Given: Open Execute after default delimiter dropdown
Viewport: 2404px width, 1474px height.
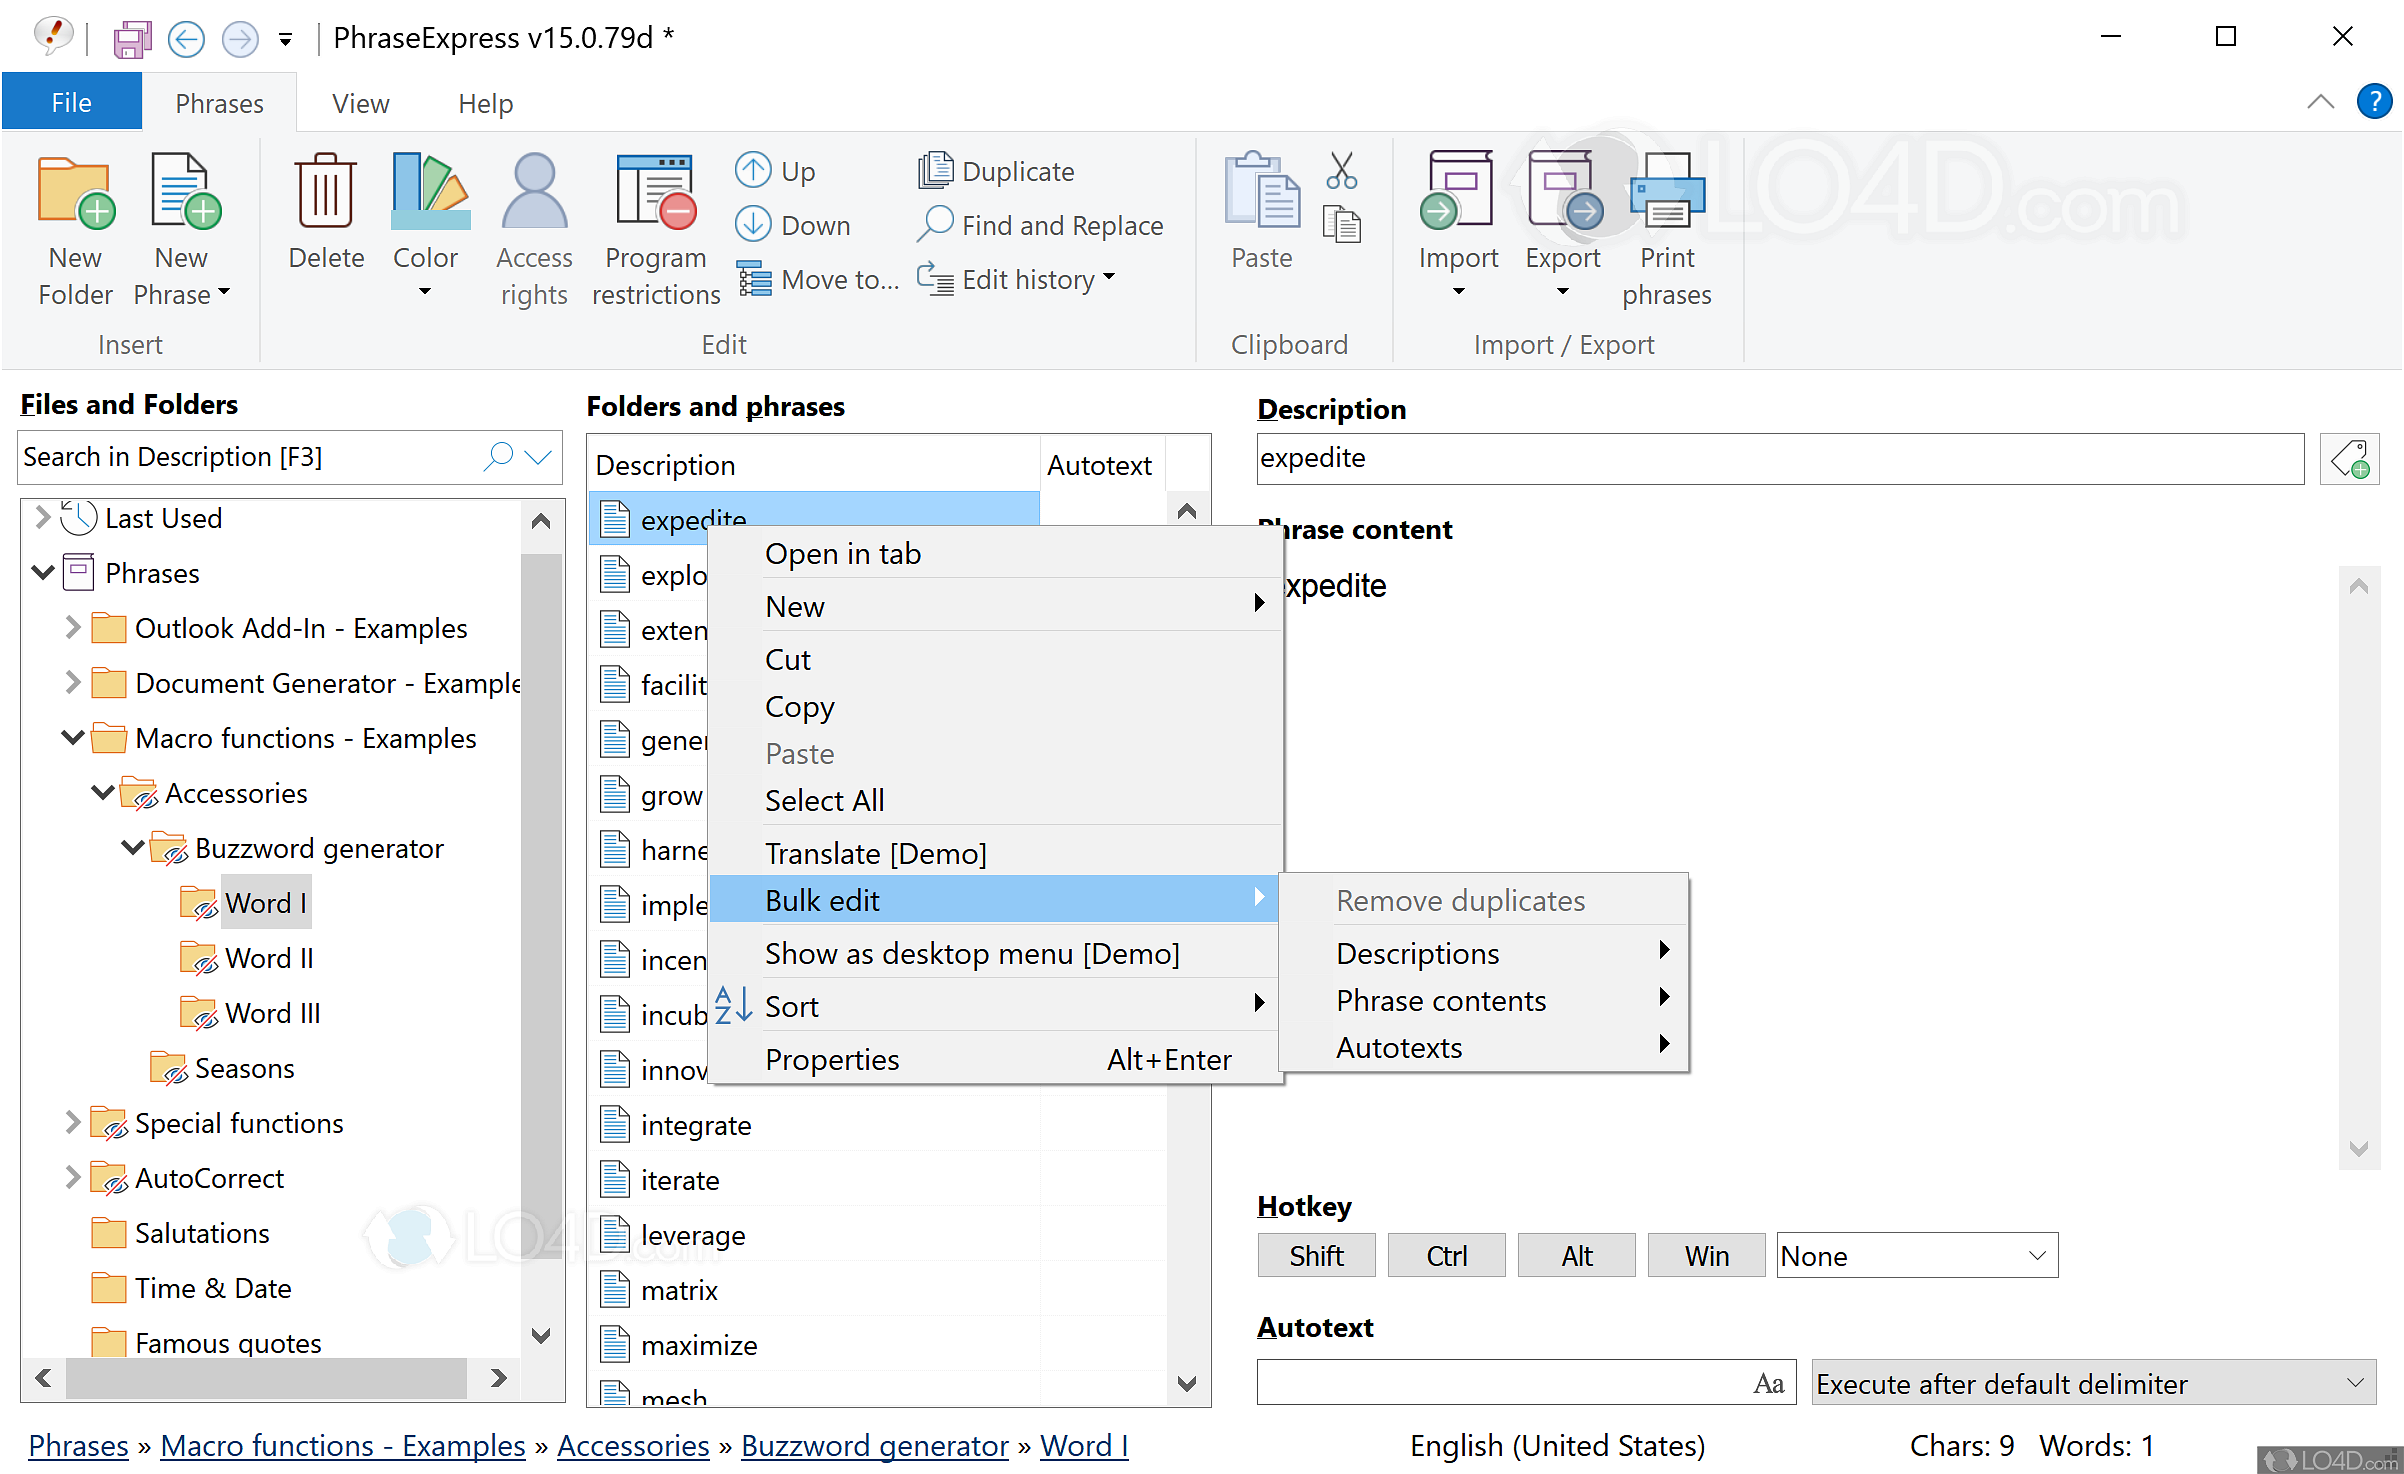Looking at the screenshot, I should tap(2092, 1383).
